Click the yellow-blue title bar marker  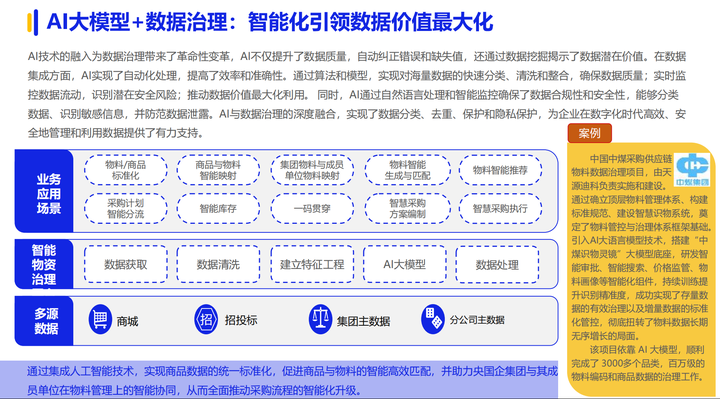point(32,22)
